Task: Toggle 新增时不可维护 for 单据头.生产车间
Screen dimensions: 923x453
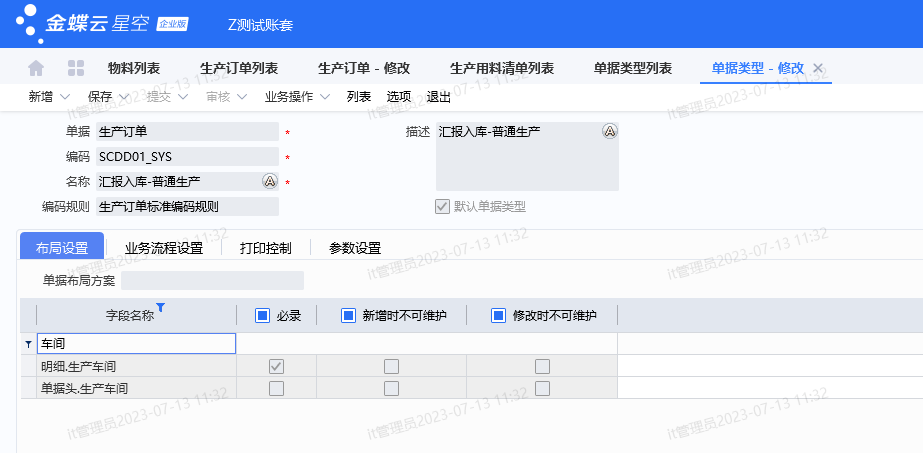Action: [391, 388]
